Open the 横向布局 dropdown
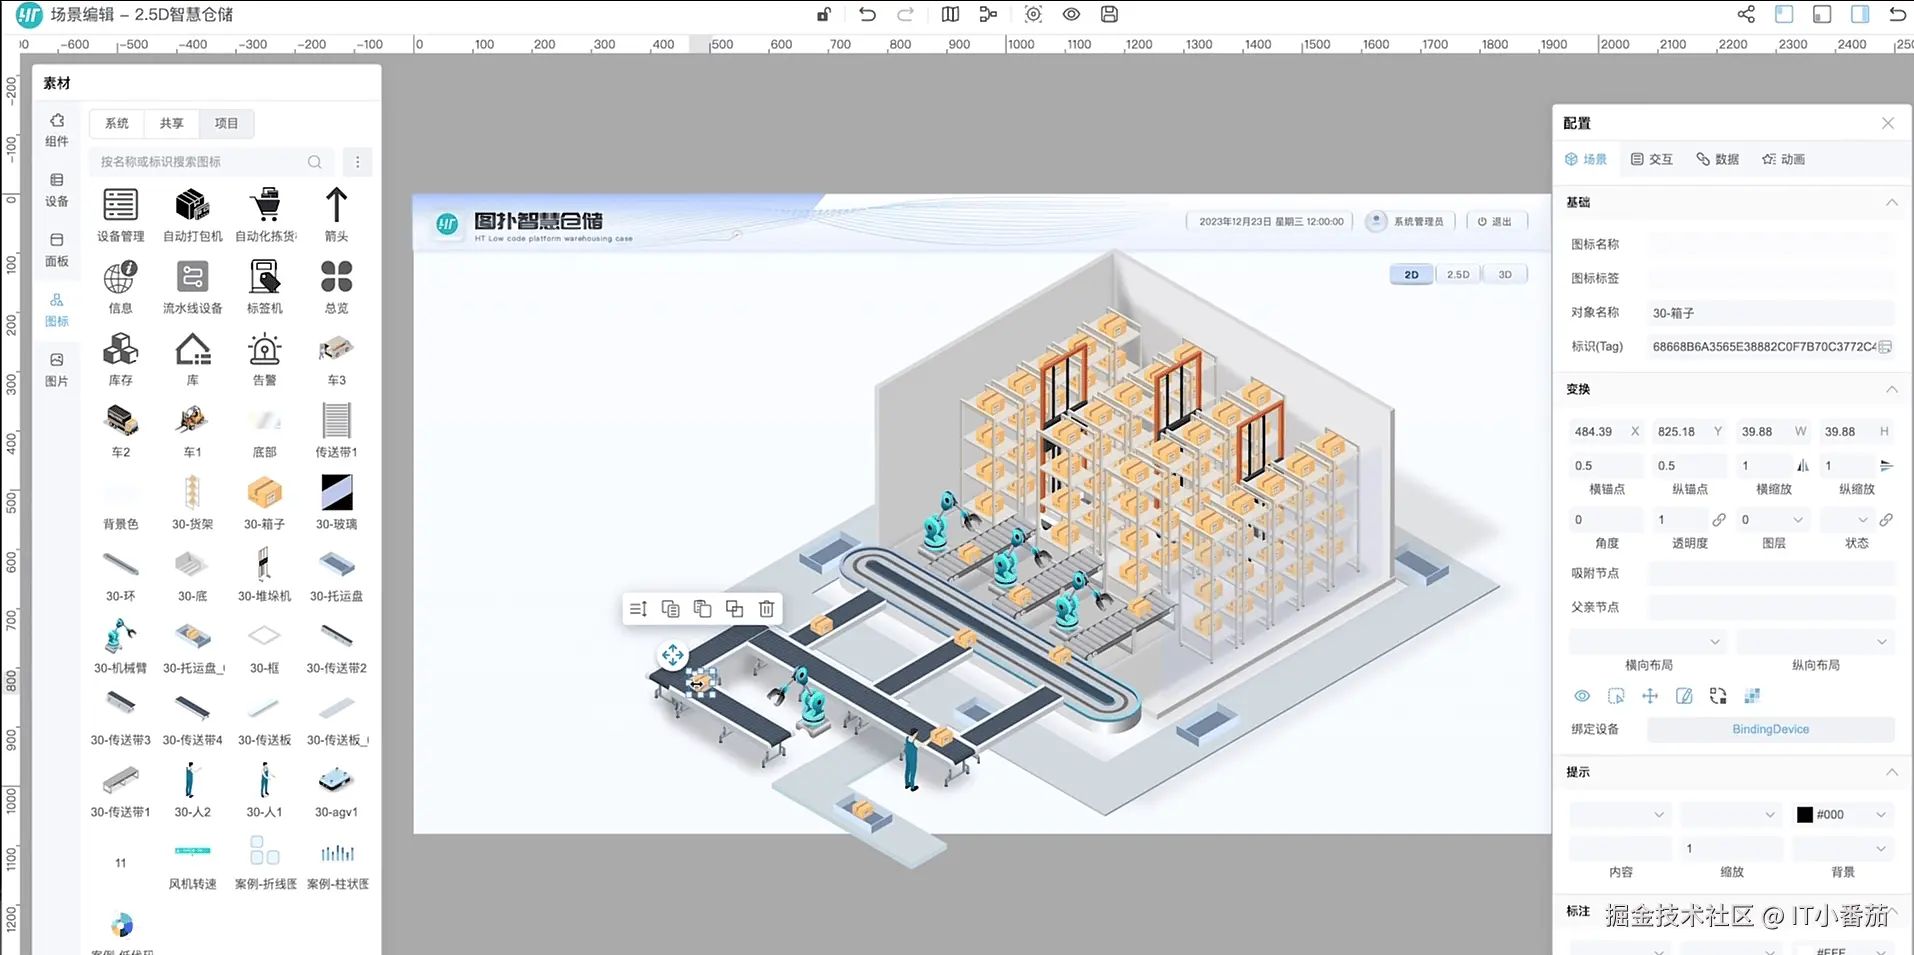The height and width of the screenshot is (955, 1914). (x=1648, y=641)
